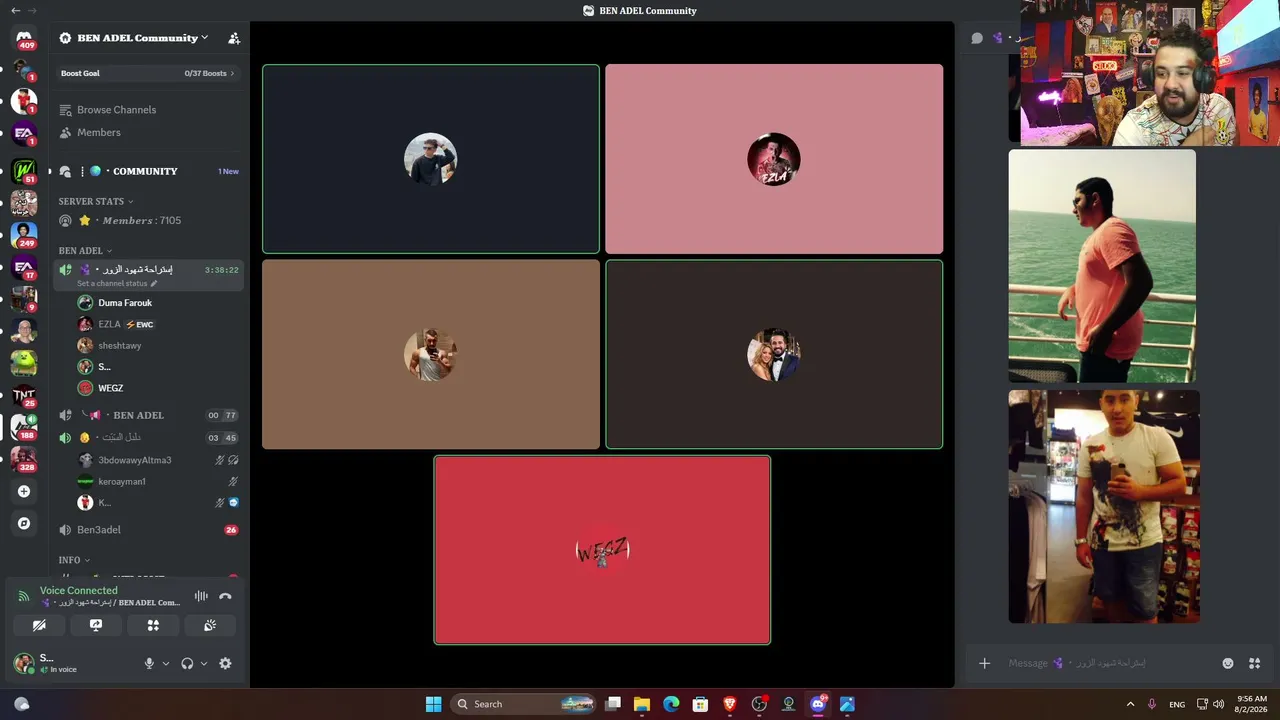Screen dimensions: 1280x720
Task: Expand the BEN ADEL Community server menu
Action: pos(142,38)
